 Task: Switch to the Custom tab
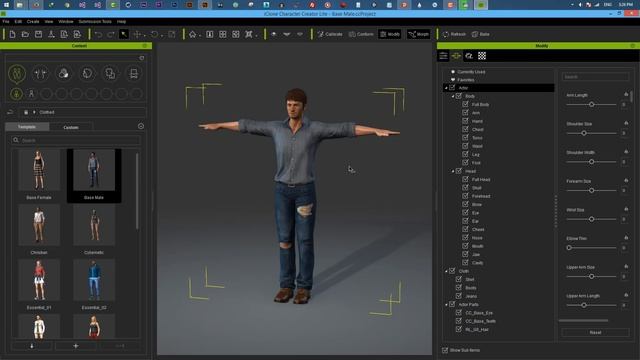pyautogui.click(x=71, y=127)
